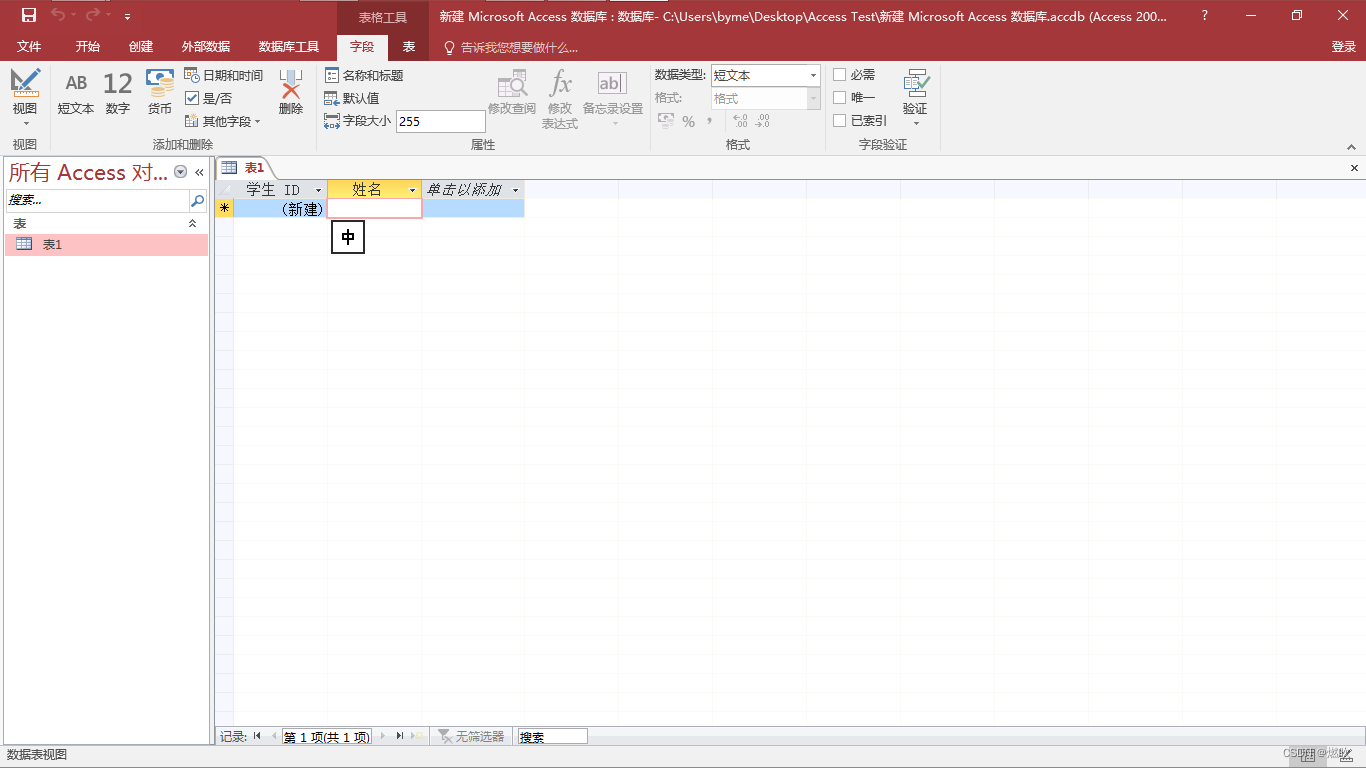Click the 告诉我您想要做什么 search box

(x=511, y=47)
